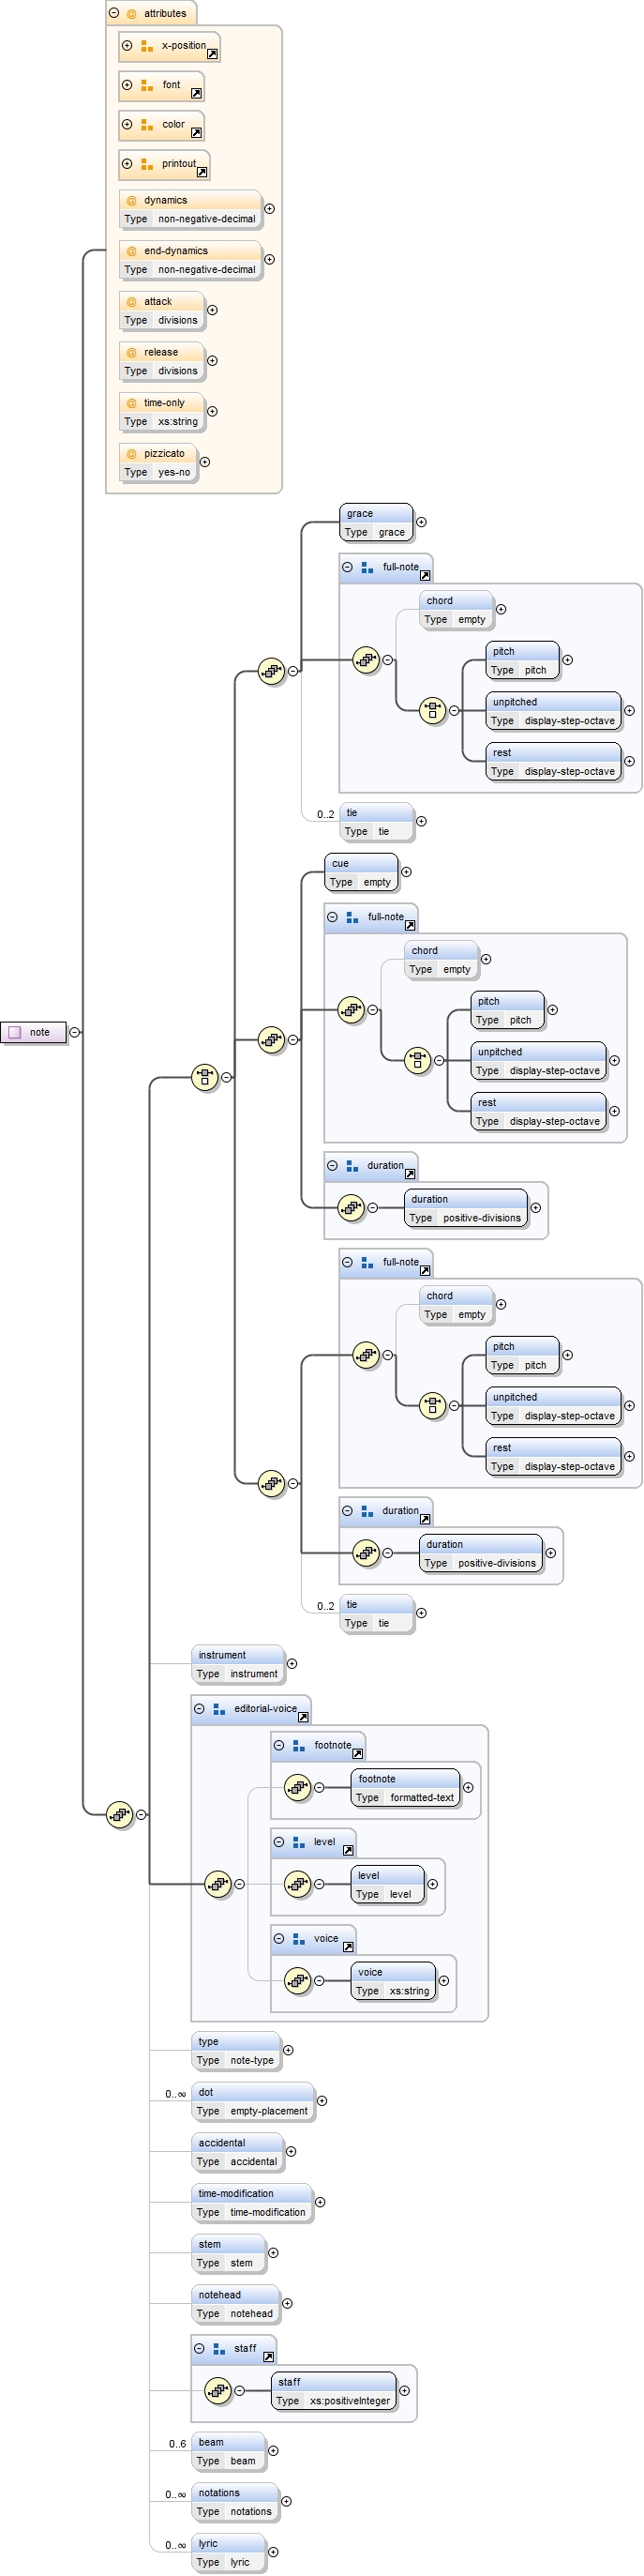The width and height of the screenshot is (644, 2576).
Task: Select the time-modification element
Action: coord(252,2202)
